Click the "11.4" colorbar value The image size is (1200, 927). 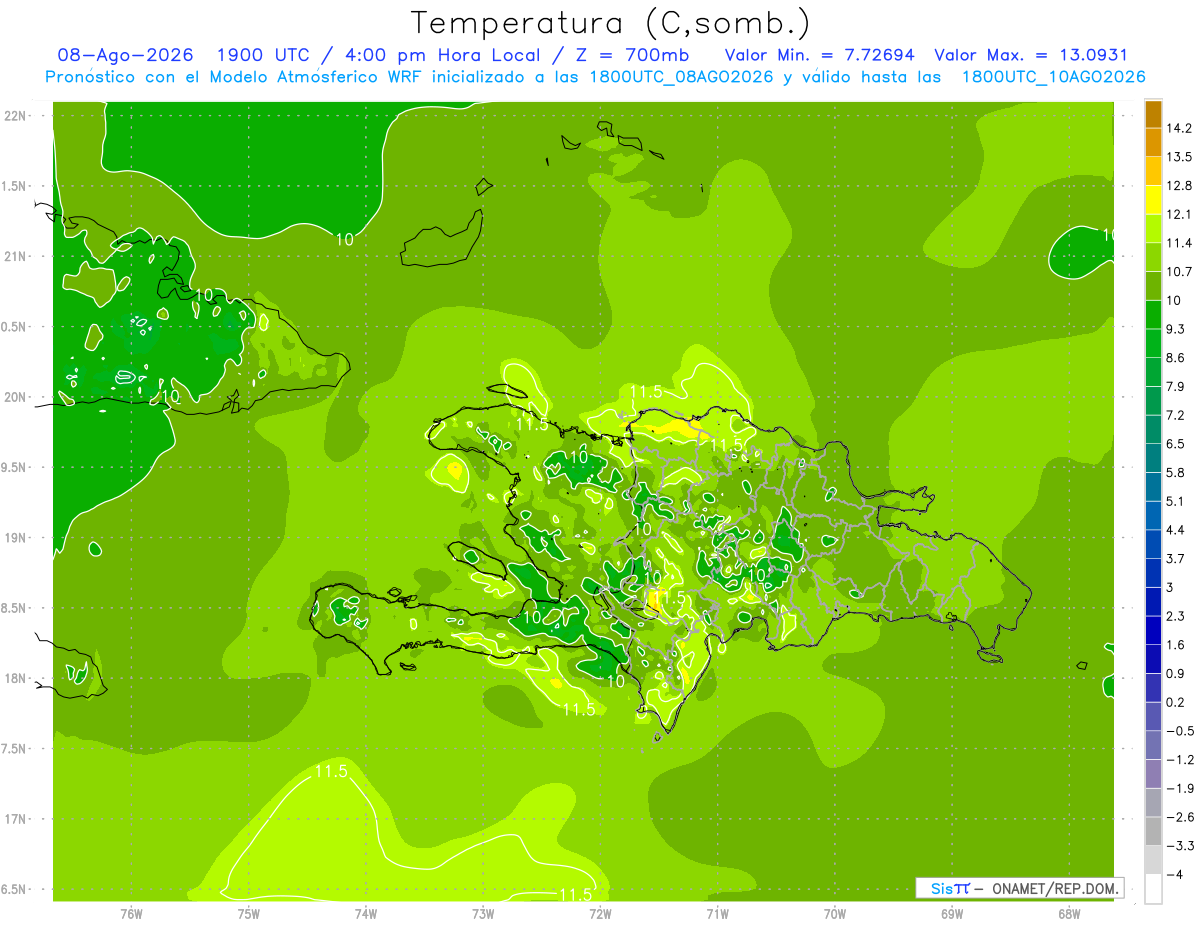[x=1178, y=243]
